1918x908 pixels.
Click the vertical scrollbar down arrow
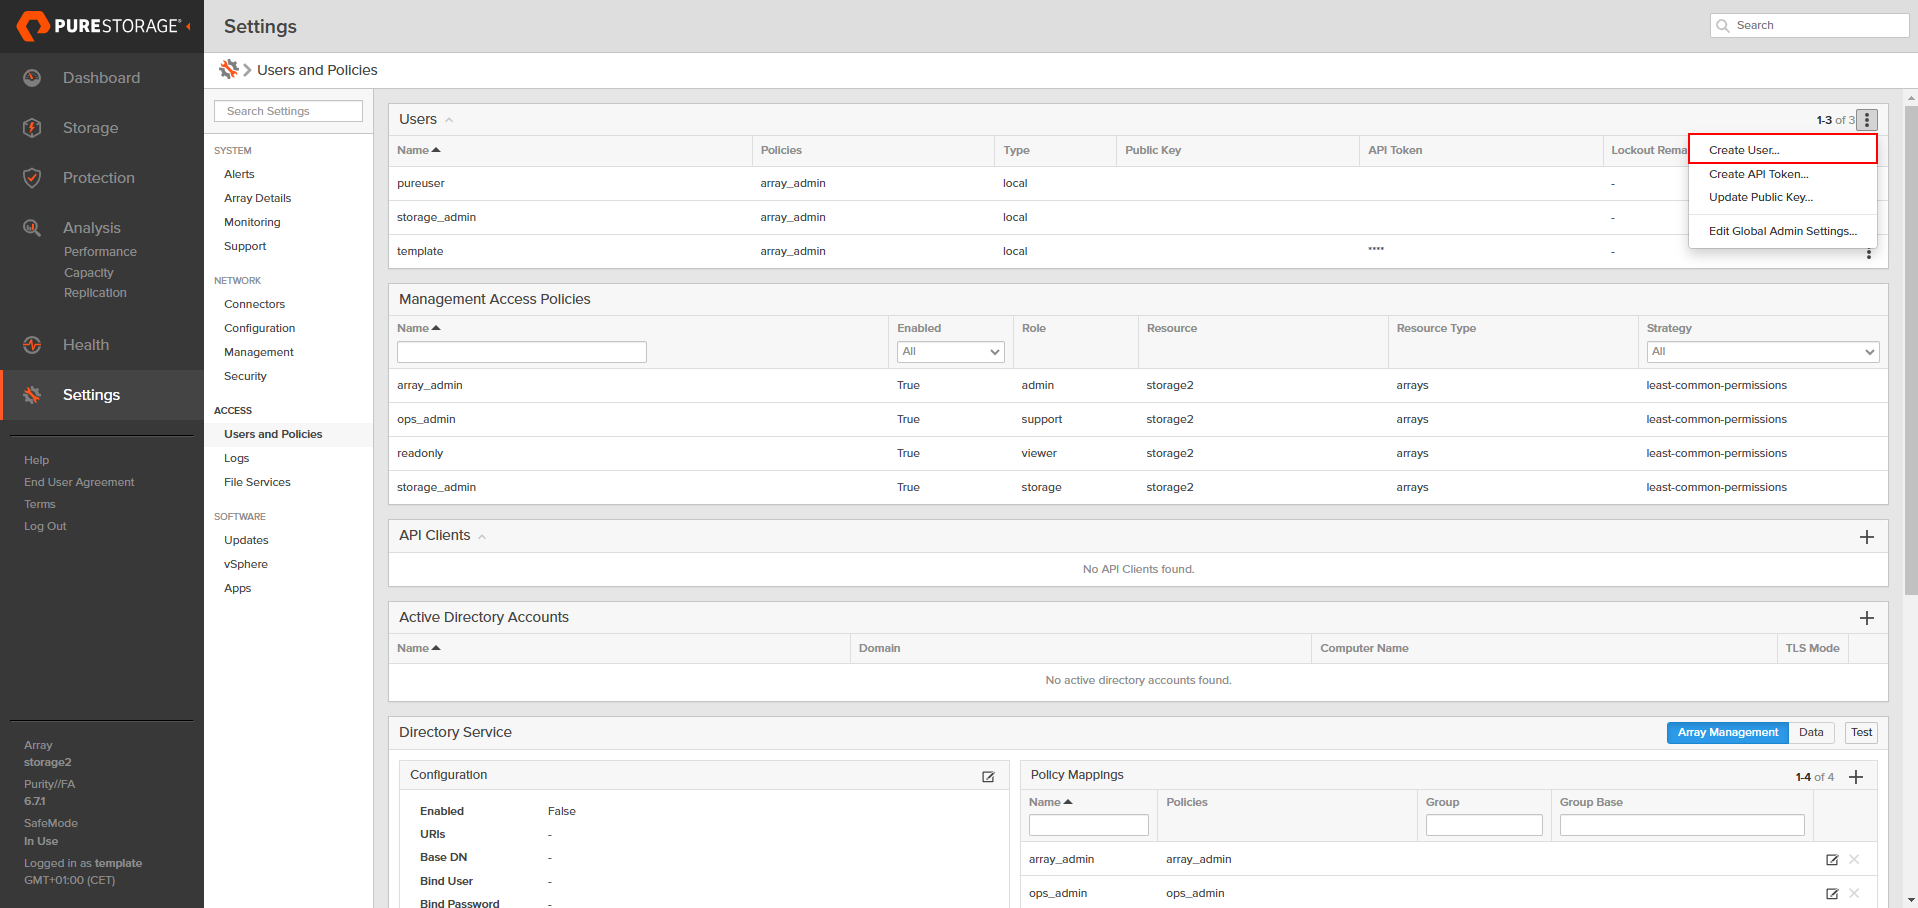[x=1911, y=900]
